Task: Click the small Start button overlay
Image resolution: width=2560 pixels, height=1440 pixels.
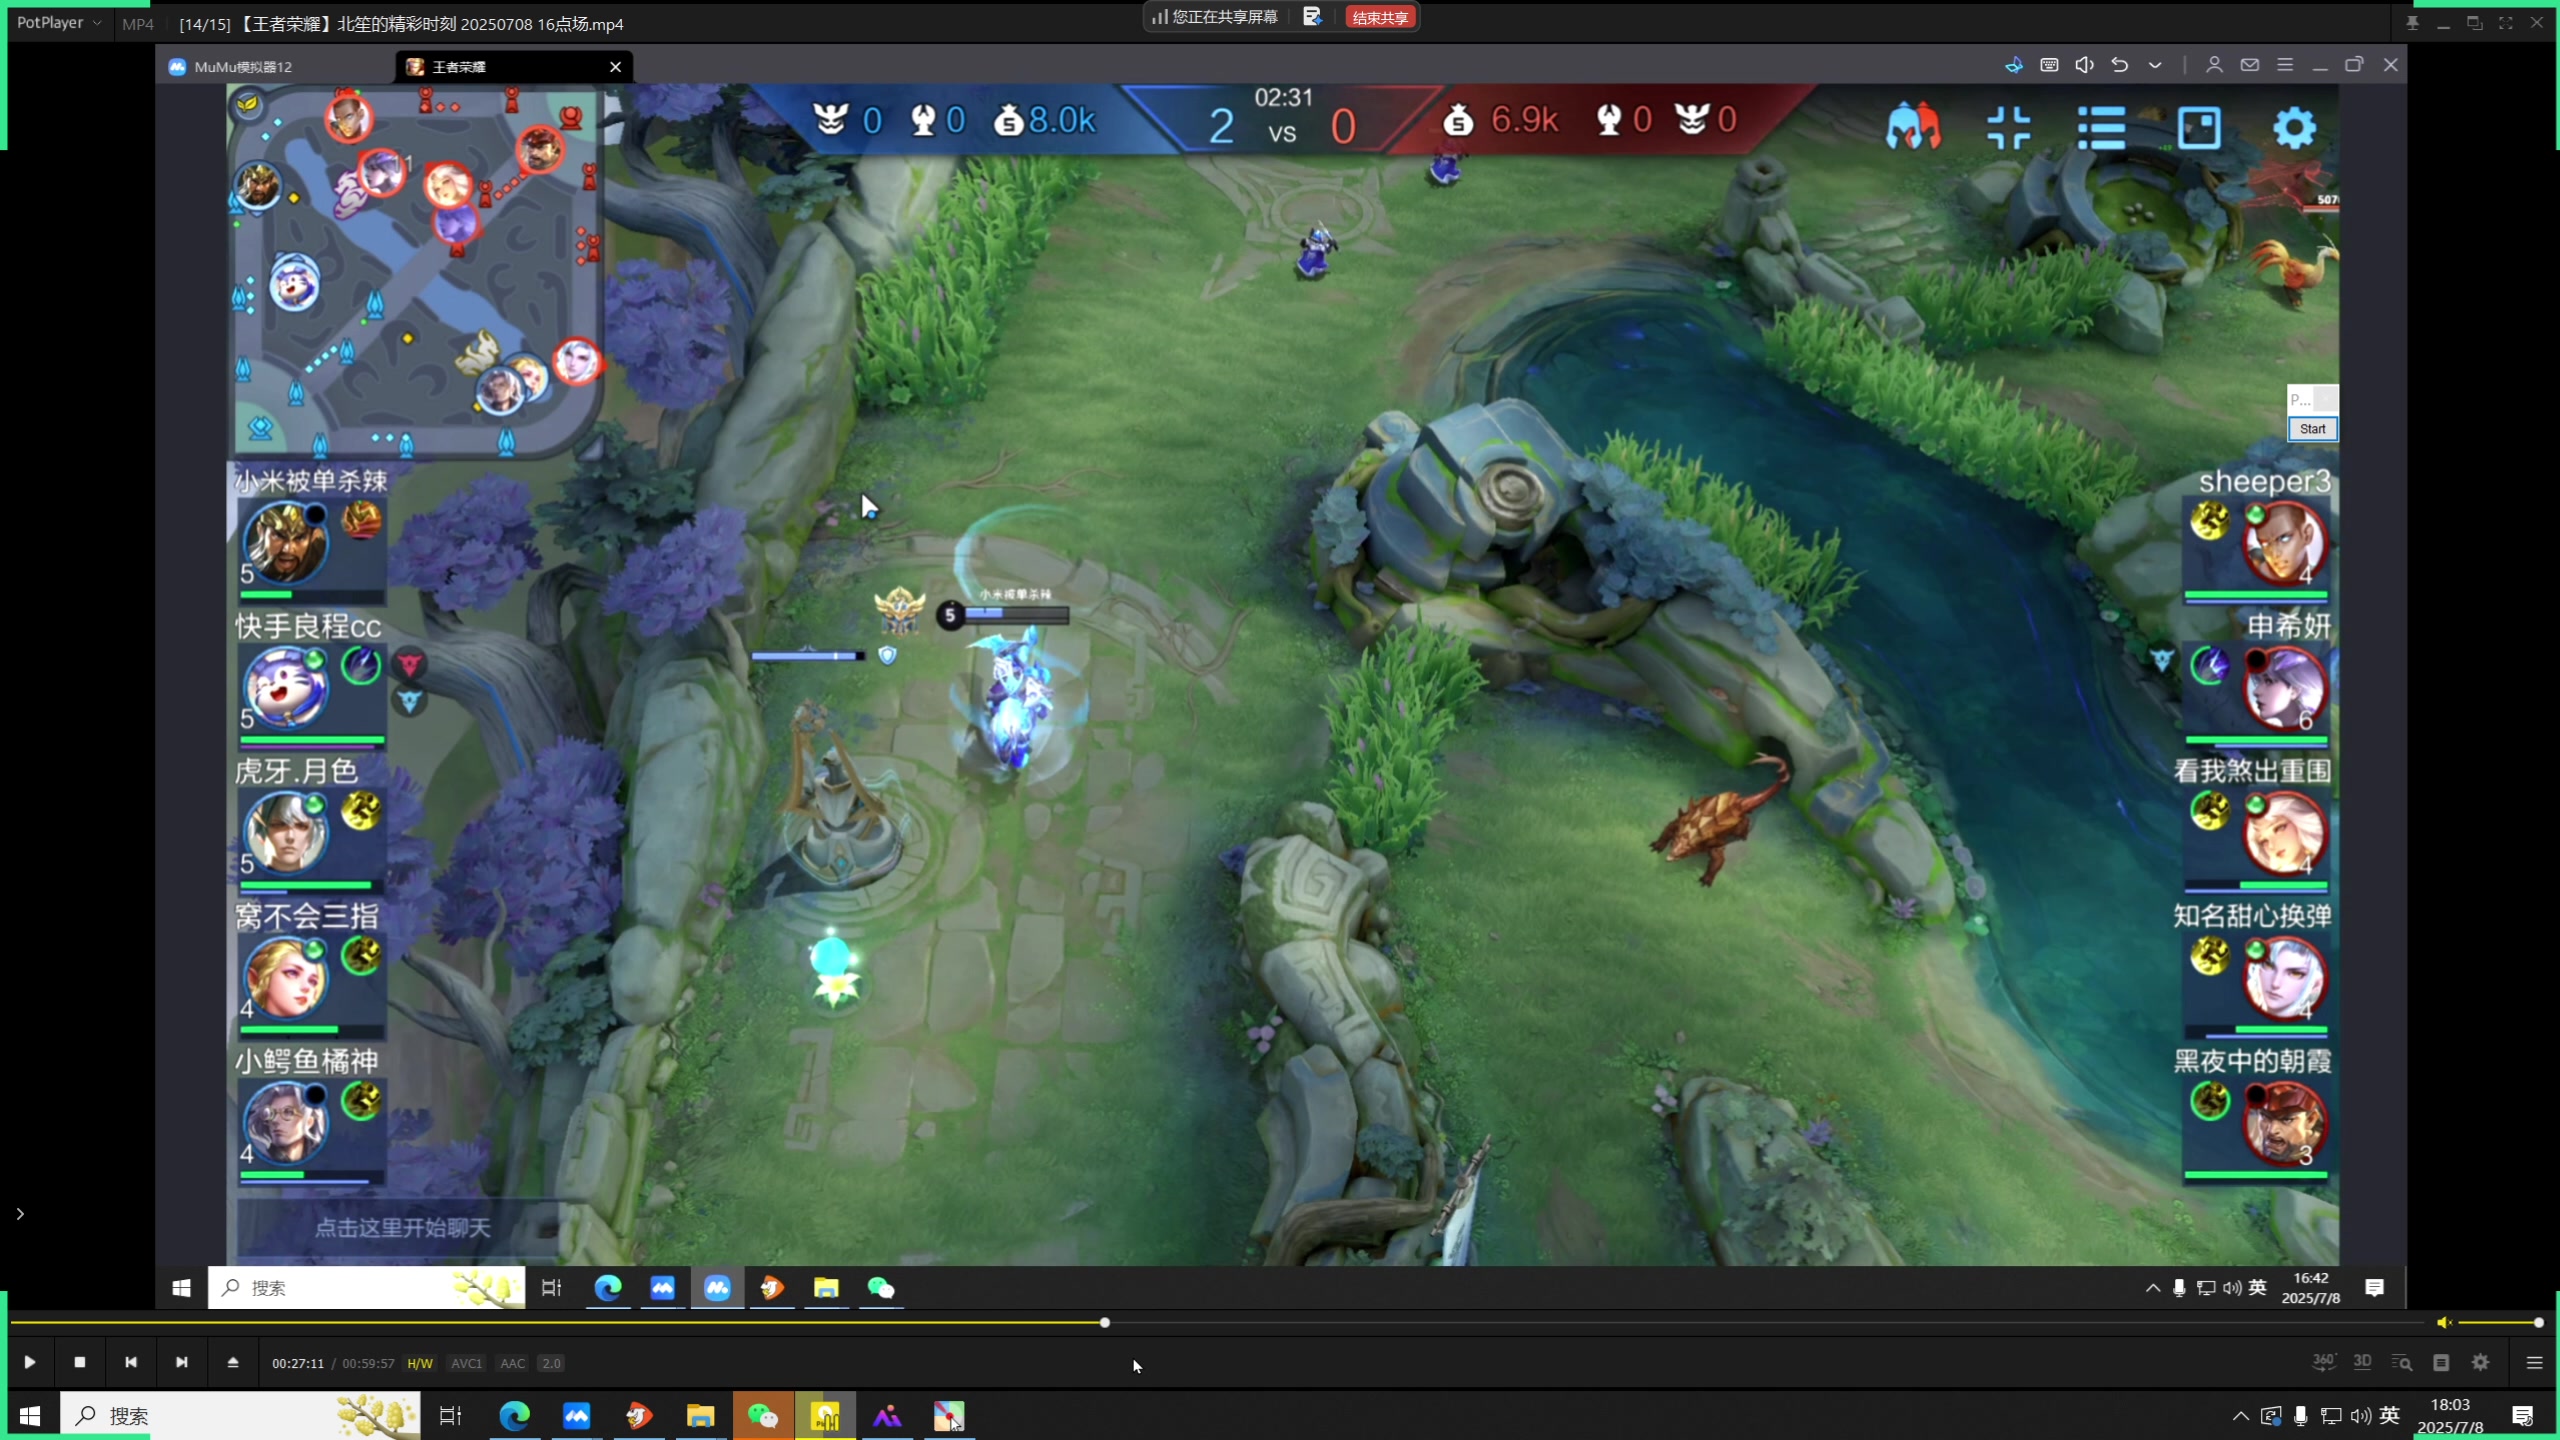Action: (2312, 429)
